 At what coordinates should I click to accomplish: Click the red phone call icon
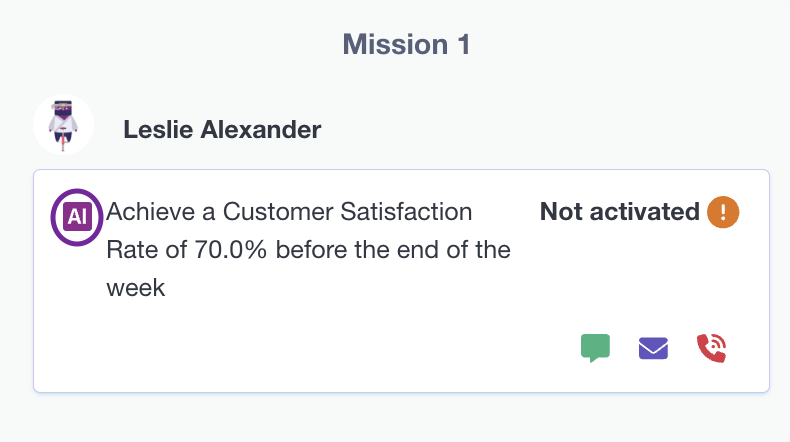[x=711, y=348]
